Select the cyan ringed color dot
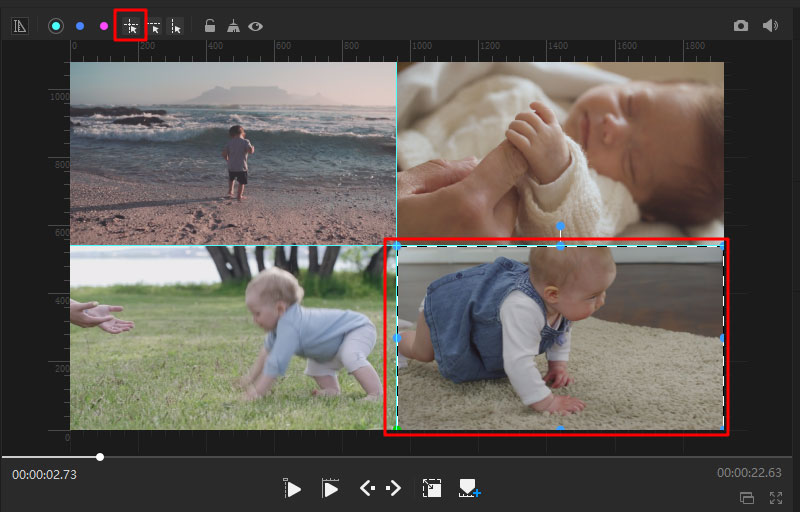Viewport: 800px width, 512px height. click(x=56, y=26)
